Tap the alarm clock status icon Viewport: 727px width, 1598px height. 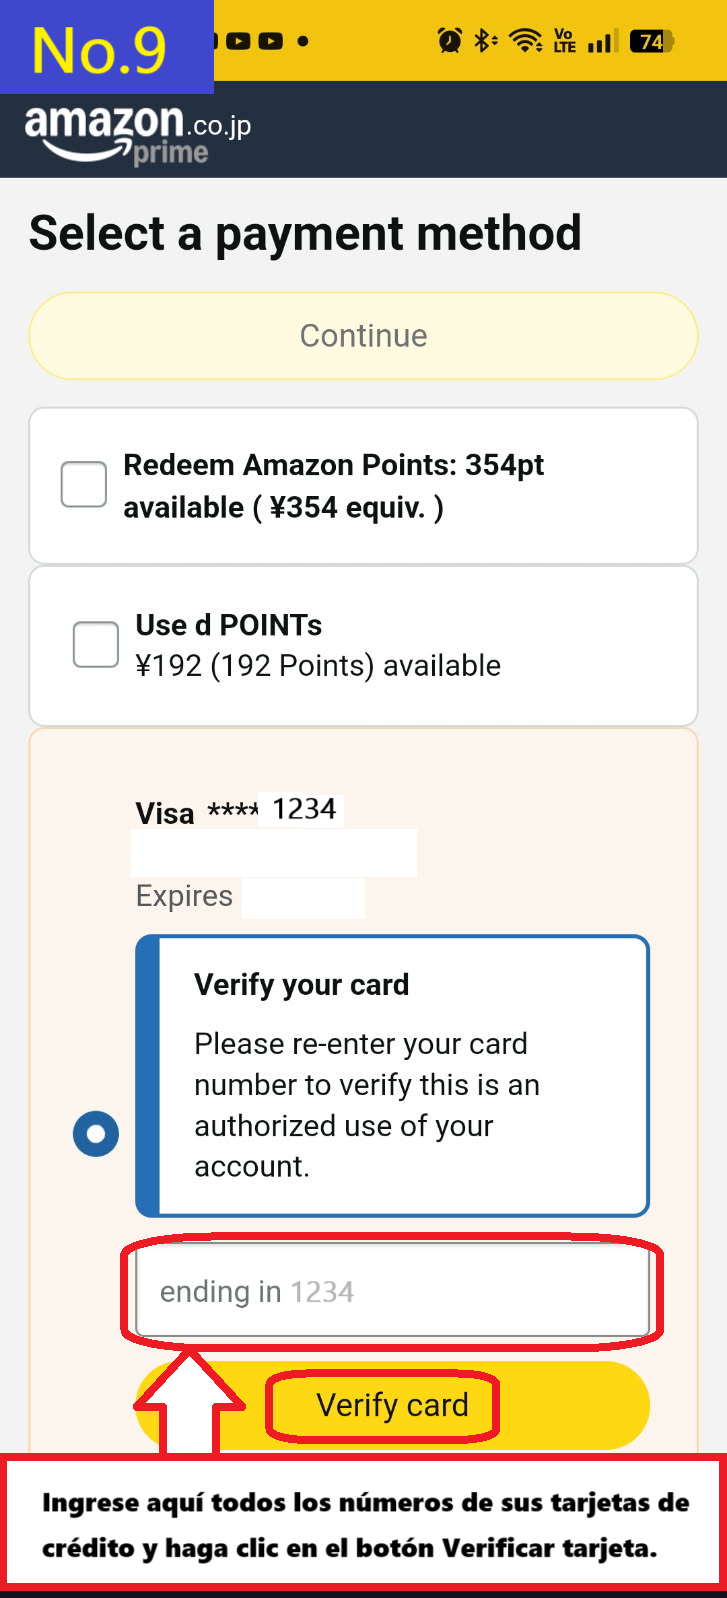coord(450,40)
